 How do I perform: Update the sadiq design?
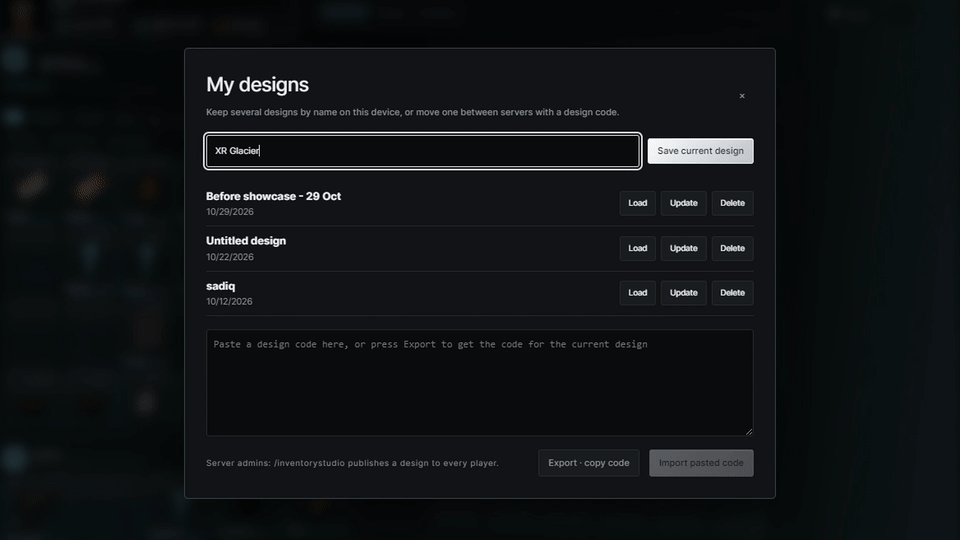[683, 293]
